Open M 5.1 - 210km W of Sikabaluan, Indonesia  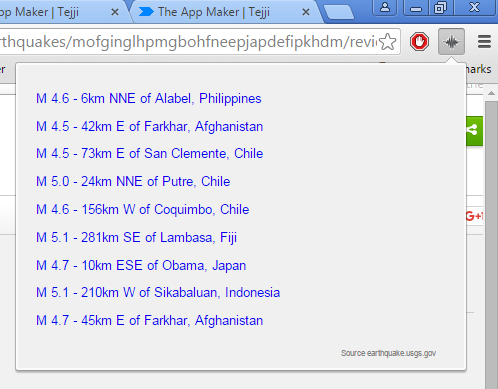pos(158,293)
